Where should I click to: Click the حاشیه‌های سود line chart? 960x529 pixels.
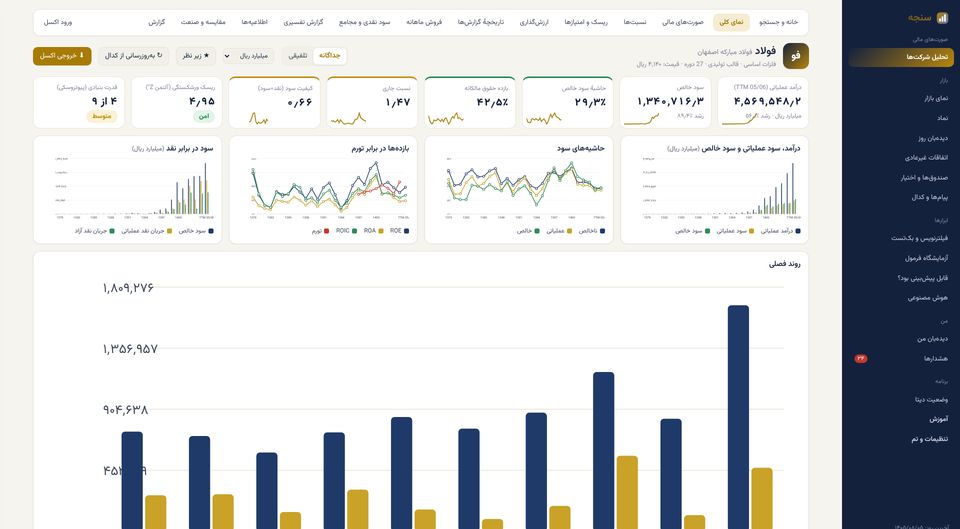pos(524,187)
